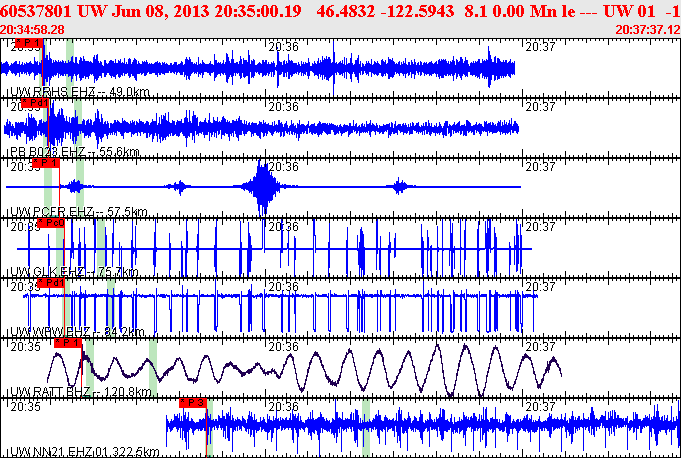Click the UW NN21 EHZ 322.6km label
681x458 pixels.
click(84, 452)
